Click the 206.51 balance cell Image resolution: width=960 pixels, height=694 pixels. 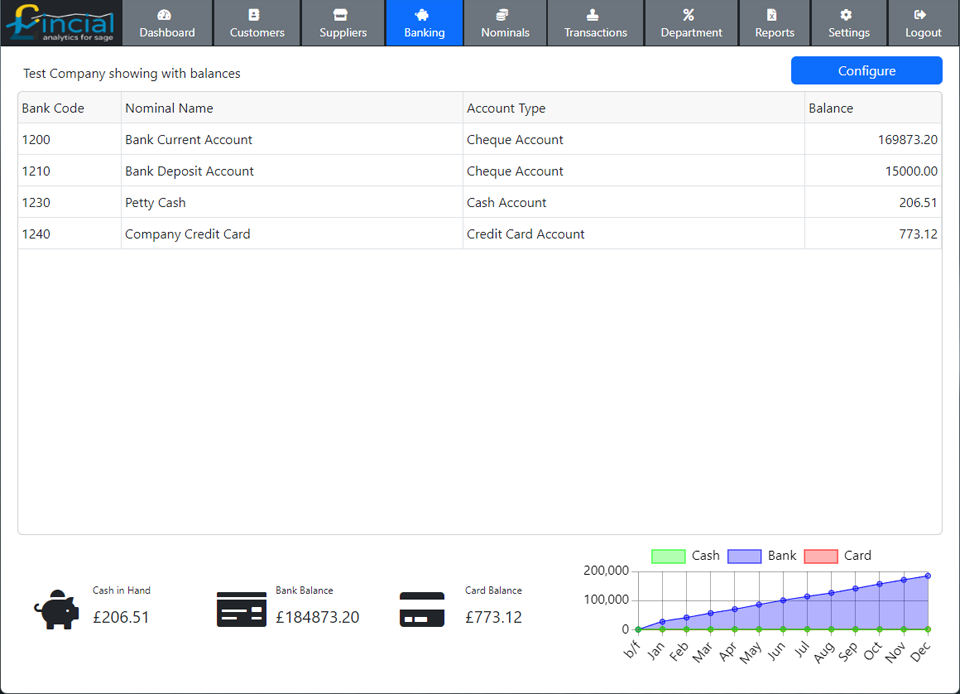point(873,203)
